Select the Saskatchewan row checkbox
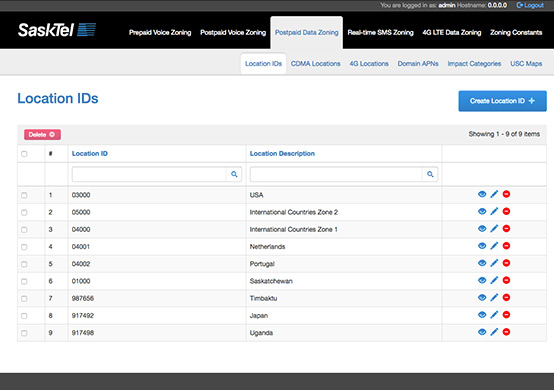554x390 pixels. coord(24,282)
